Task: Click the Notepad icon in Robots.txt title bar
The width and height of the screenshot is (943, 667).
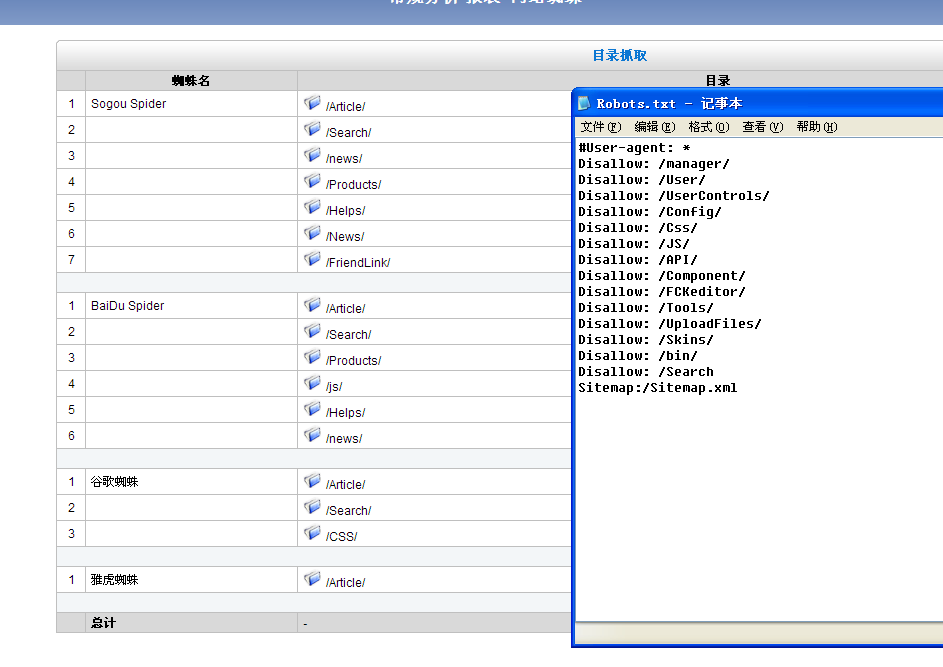Action: (585, 103)
